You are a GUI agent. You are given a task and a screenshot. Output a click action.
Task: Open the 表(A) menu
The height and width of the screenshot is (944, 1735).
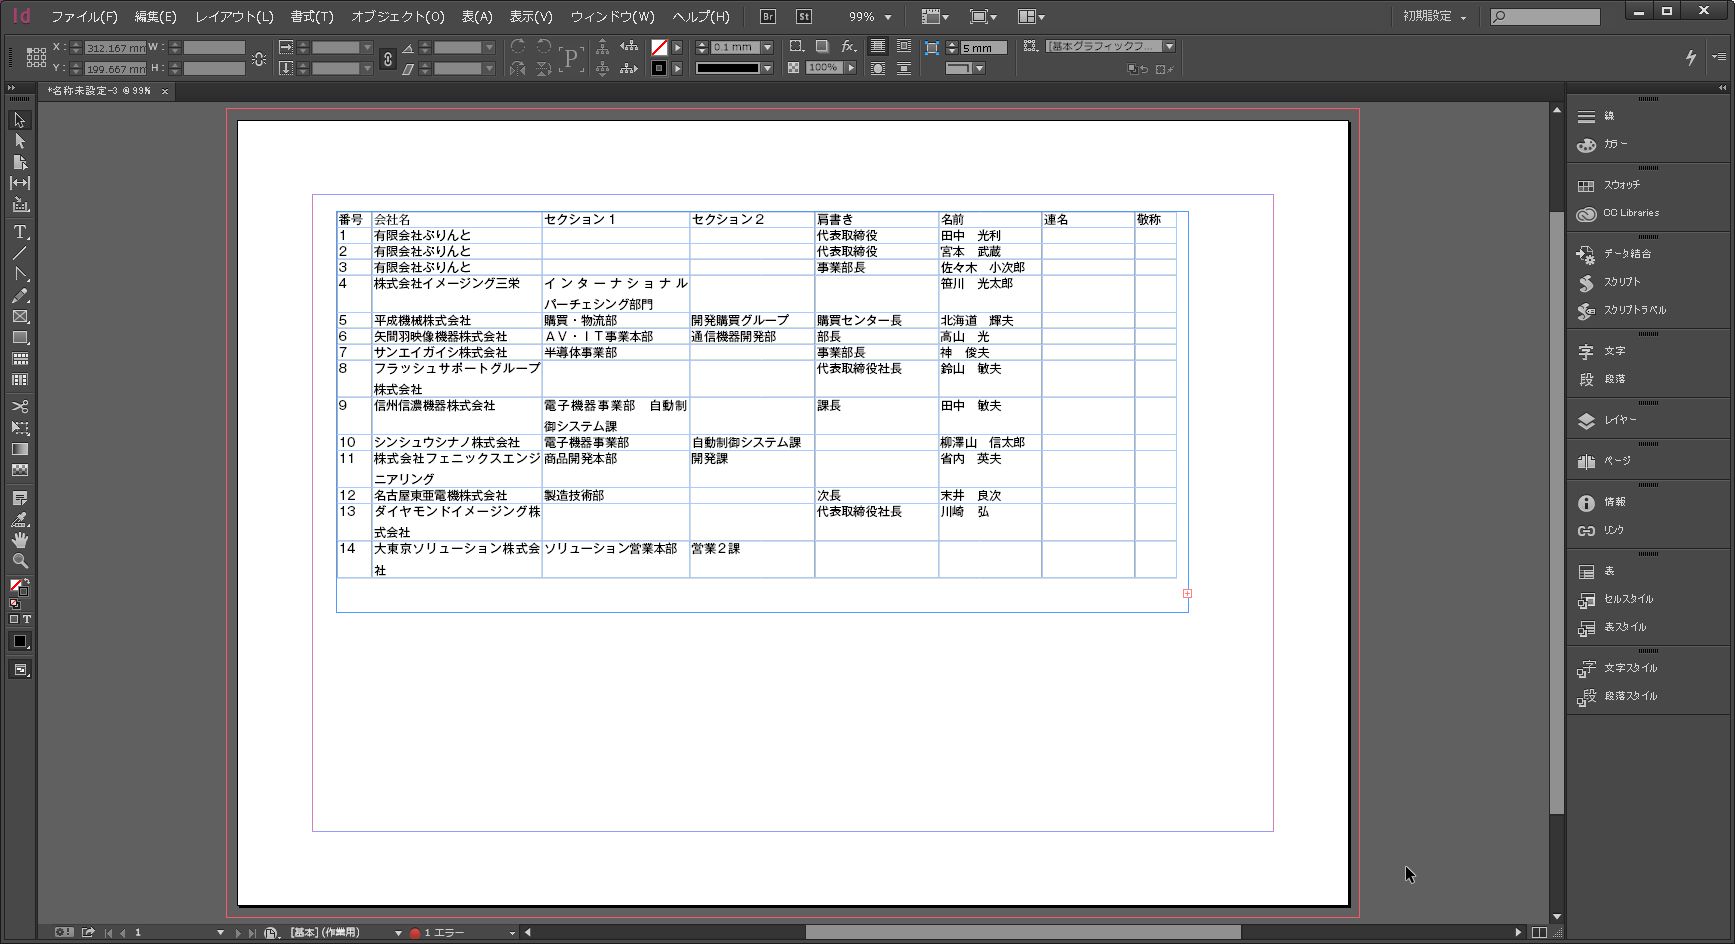[477, 17]
